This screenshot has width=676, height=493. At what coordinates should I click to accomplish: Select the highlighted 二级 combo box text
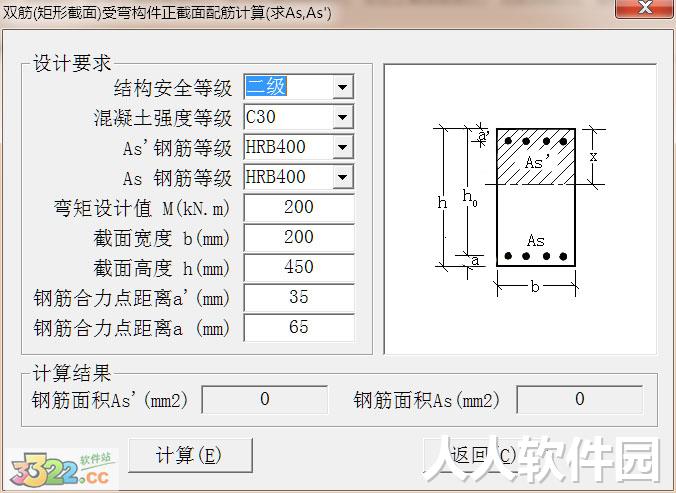tap(266, 87)
